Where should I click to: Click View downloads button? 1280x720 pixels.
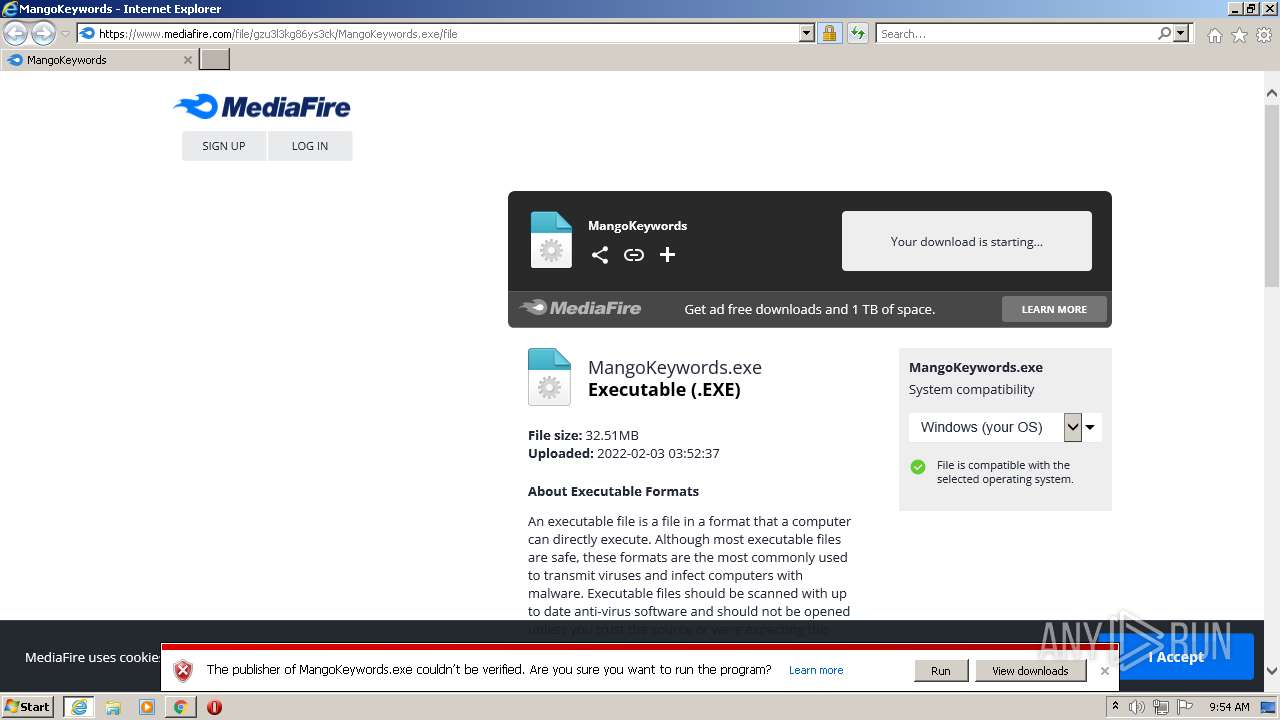1030,670
